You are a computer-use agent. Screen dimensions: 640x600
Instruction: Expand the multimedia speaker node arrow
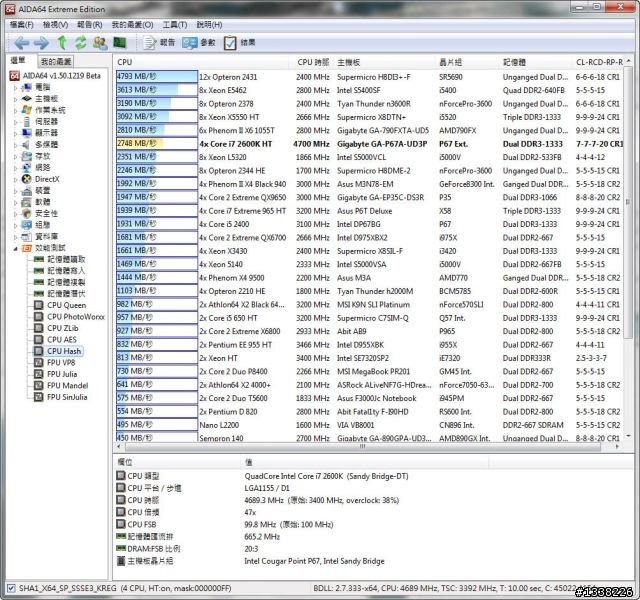(16, 144)
